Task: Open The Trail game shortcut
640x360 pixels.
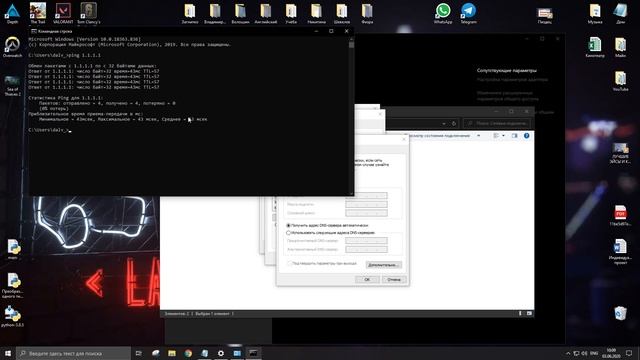Action: [x=38, y=13]
